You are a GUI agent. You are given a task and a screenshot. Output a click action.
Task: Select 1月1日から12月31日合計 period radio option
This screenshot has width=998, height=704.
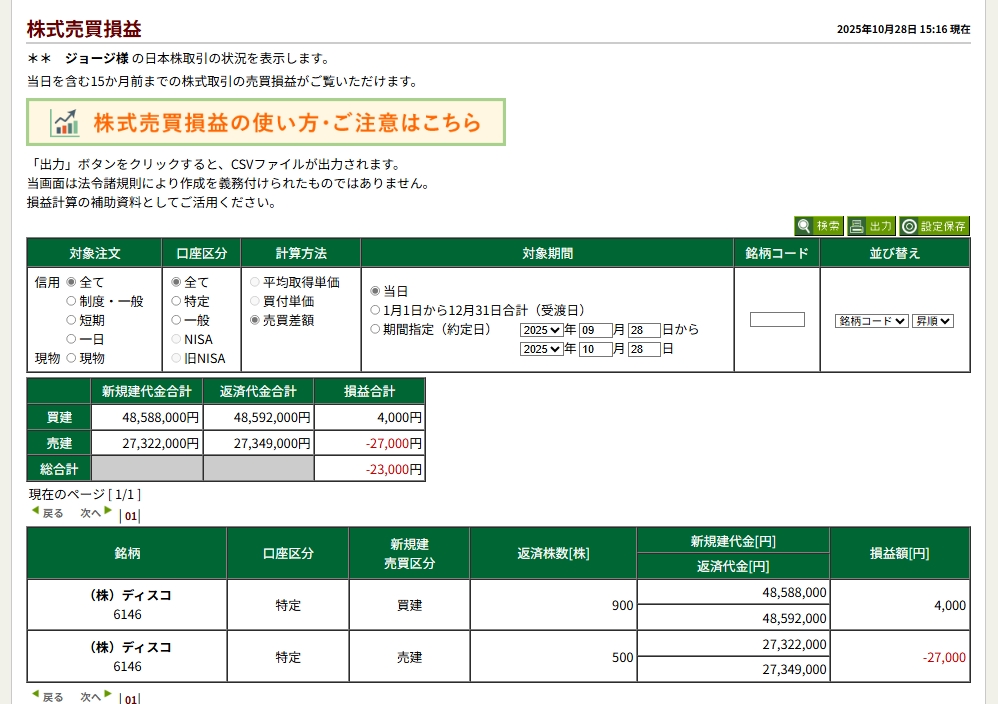[x=376, y=310]
